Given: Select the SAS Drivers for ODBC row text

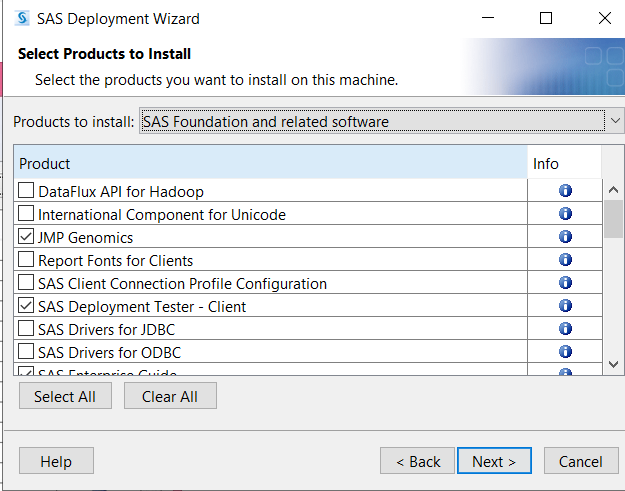Looking at the screenshot, I should (110, 352).
